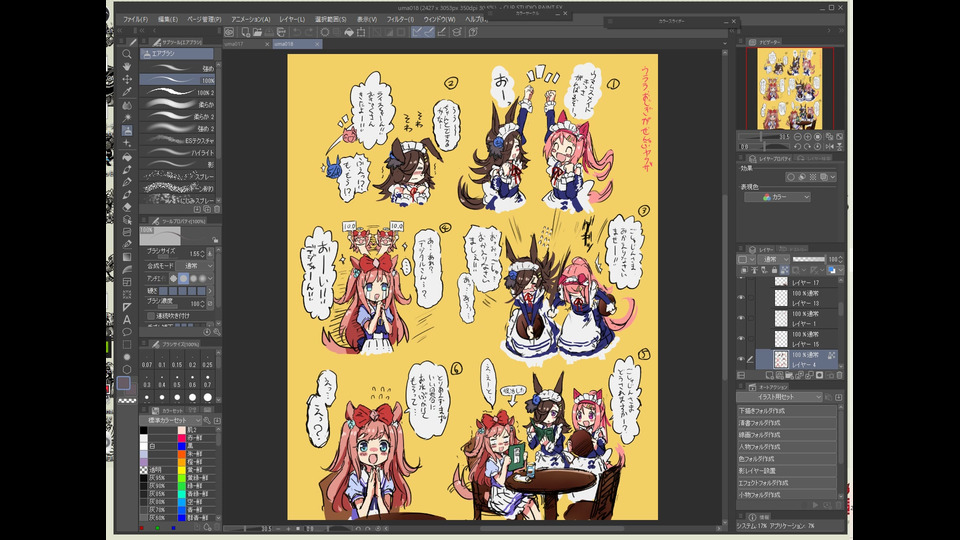Image resolution: width=960 pixels, height=540 pixels.
Task: Run the 影レイヤー設置 auto action
Action: [786, 471]
